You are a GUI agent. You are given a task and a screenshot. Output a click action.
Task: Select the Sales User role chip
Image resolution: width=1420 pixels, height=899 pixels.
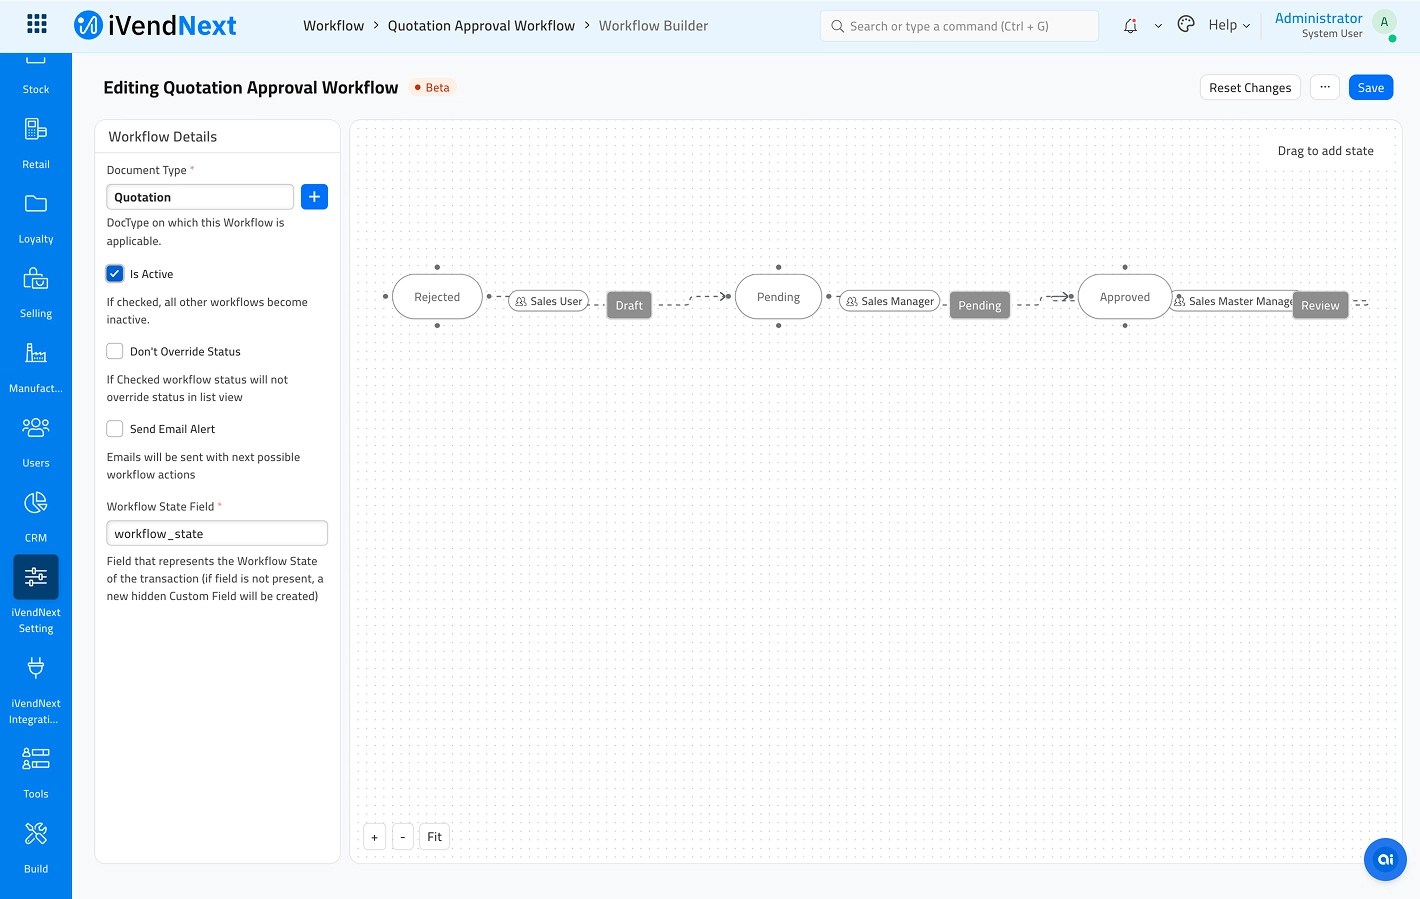click(549, 301)
